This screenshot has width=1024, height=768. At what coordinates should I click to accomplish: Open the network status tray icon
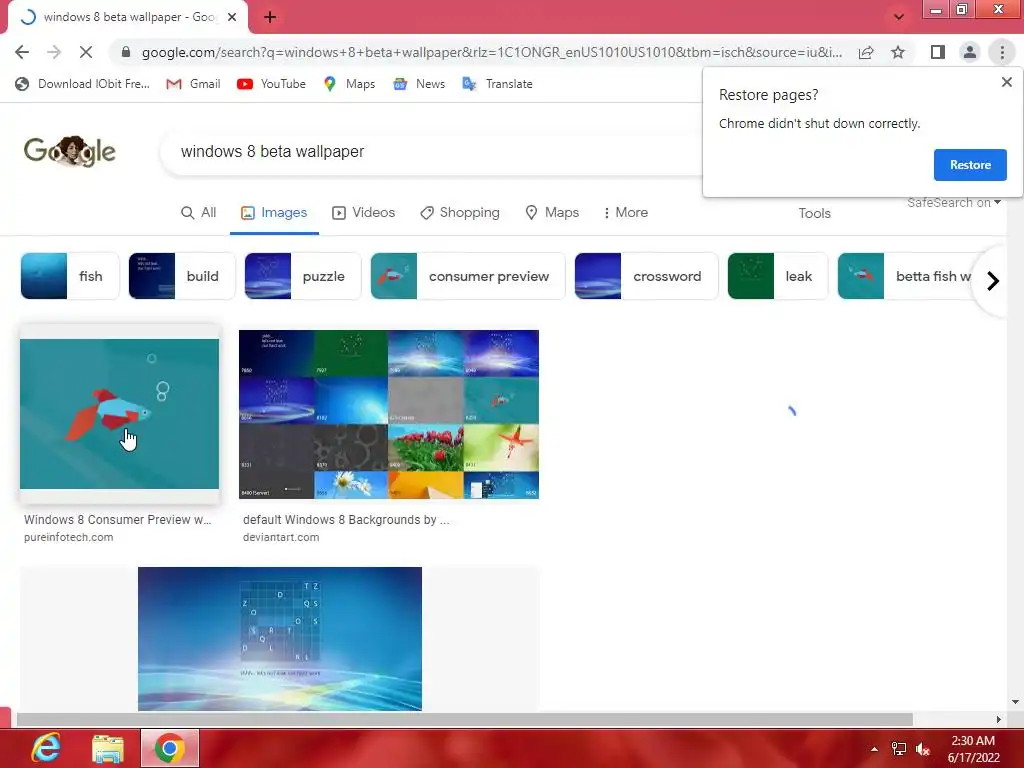(x=899, y=749)
